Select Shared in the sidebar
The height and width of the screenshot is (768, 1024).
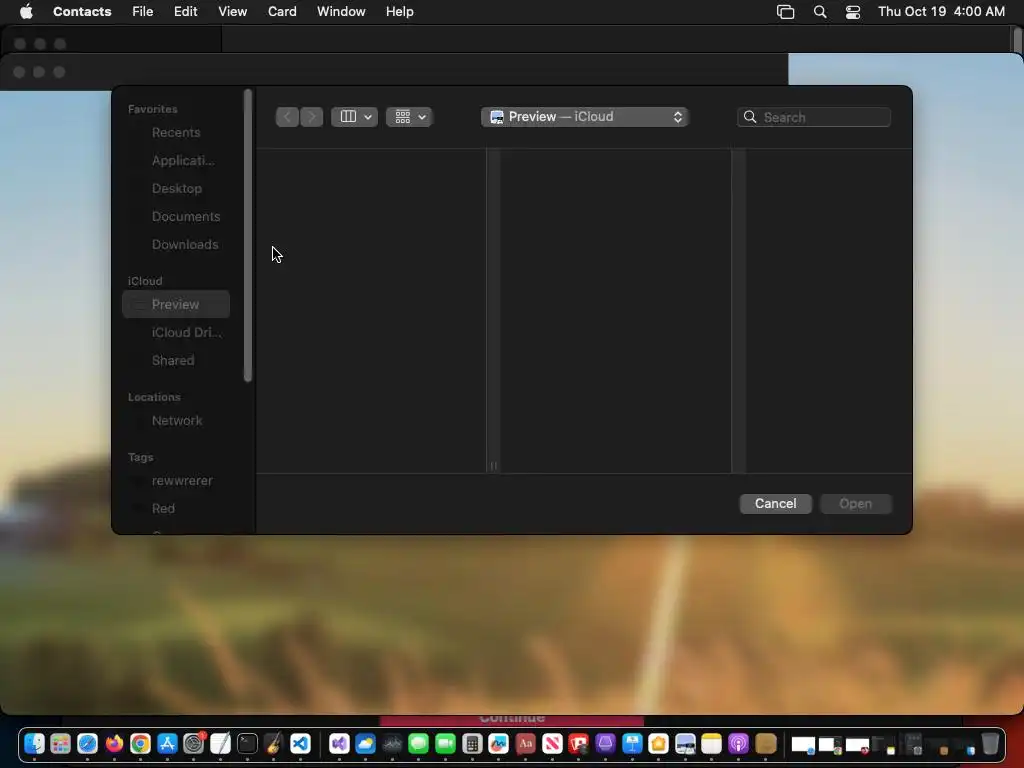[x=176, y=360]
